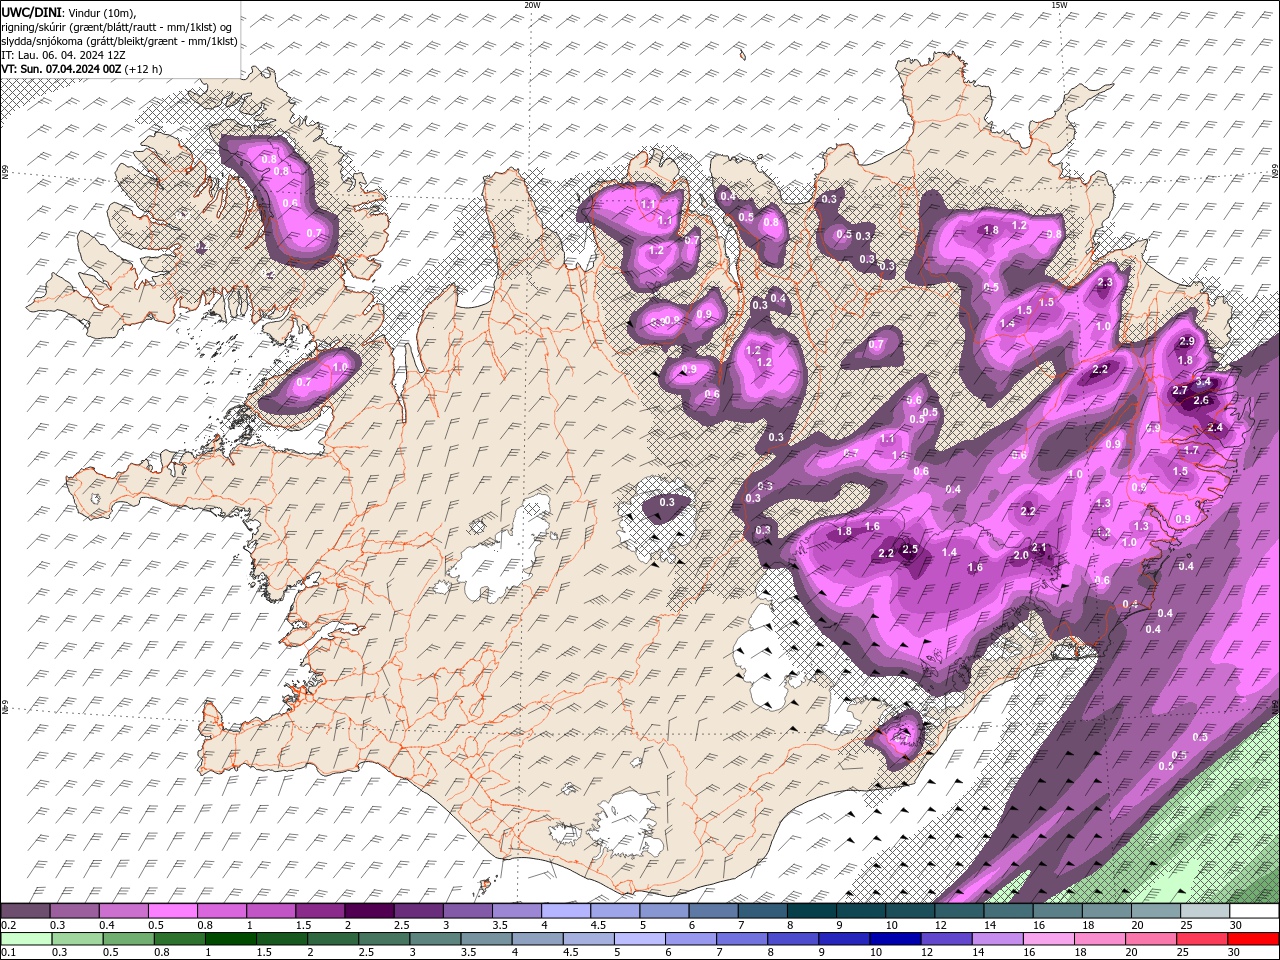Pick the light pink swatch labeled 16 in the lower legend
Image resolution: width=1280 pixels, height=960 pixels.
pyautogui.click(x=1049, y=939)
